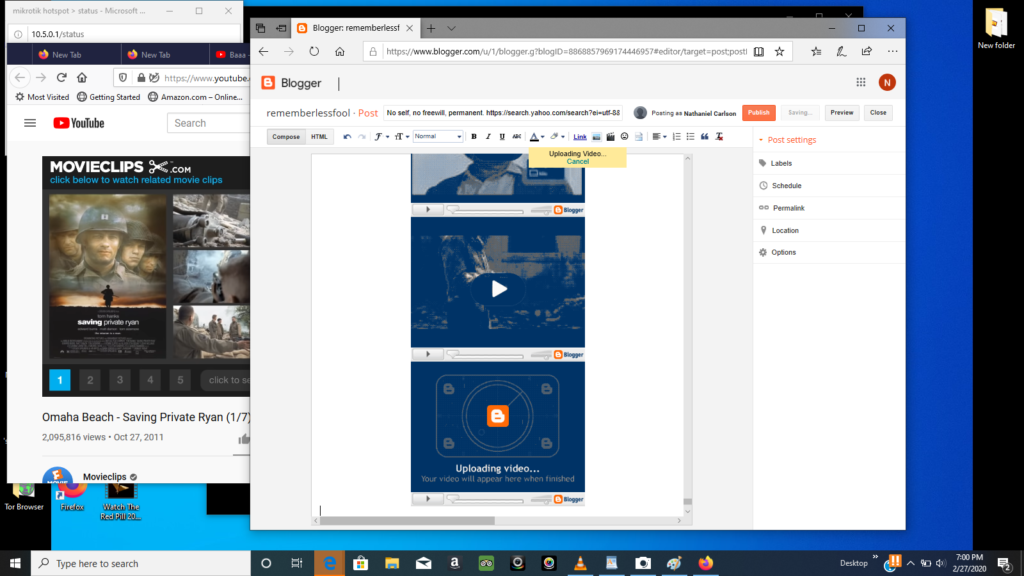
Task: Remove formatting from selected text
Action: coord(719,136)
